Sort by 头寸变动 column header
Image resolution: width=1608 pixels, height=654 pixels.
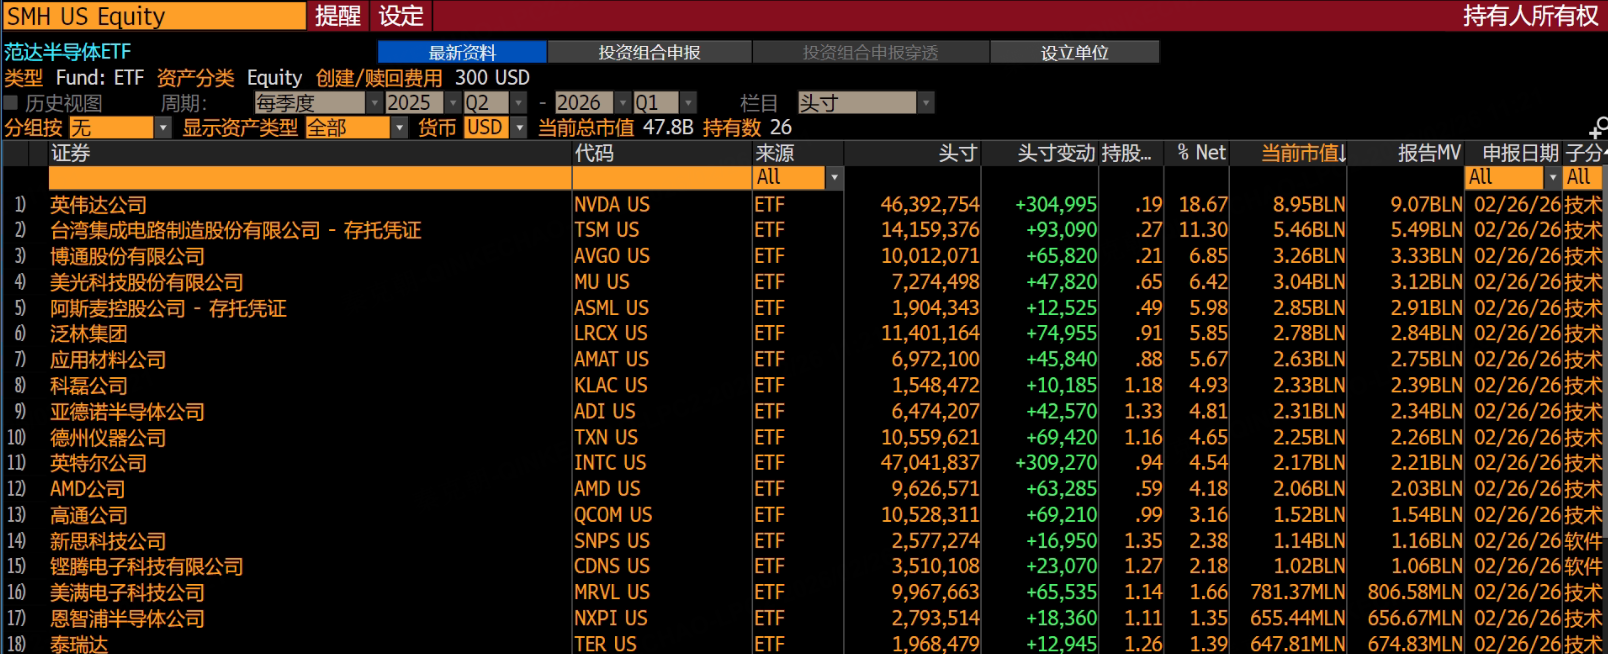pos(1056,153)
